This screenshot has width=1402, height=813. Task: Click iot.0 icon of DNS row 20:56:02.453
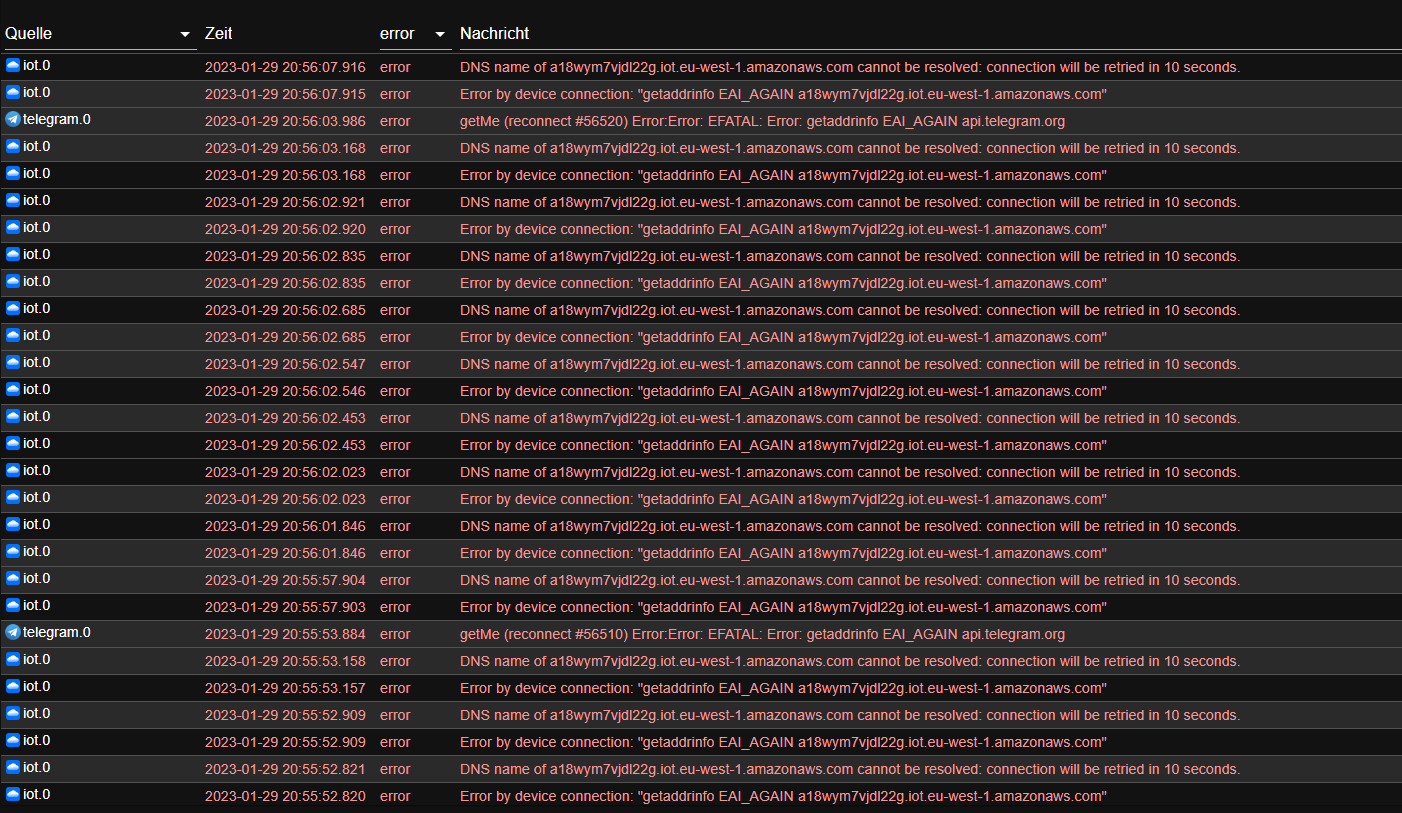pyautogui.click(x=13, y=416)
